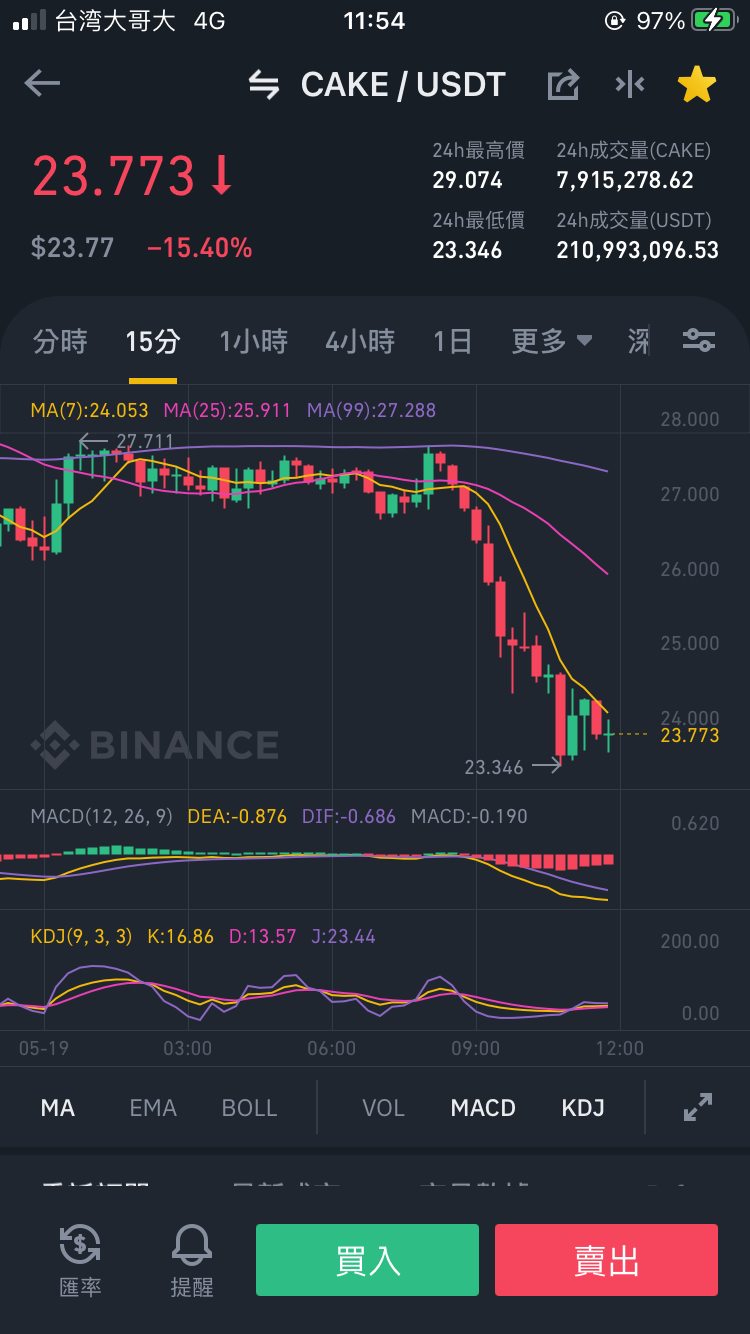Open the 匯率 exchange rate icon
Viewport: 750px width, 1334px height.
tap(80, 1260)
